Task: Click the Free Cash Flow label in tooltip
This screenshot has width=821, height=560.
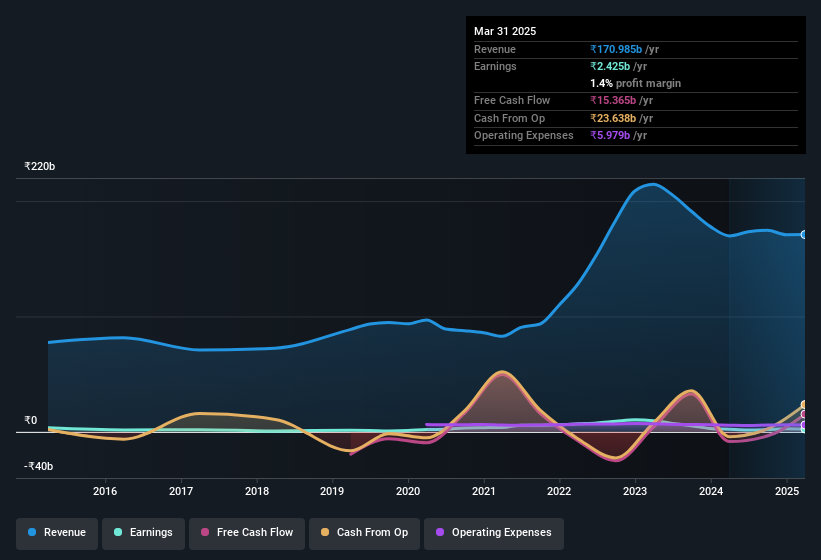Action: tap(512, 100)
